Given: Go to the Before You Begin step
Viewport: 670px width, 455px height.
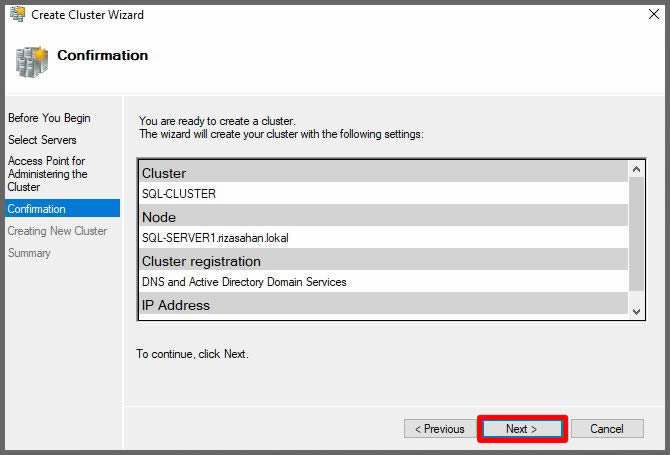Looking at the screenshot, I should [49, 118].
